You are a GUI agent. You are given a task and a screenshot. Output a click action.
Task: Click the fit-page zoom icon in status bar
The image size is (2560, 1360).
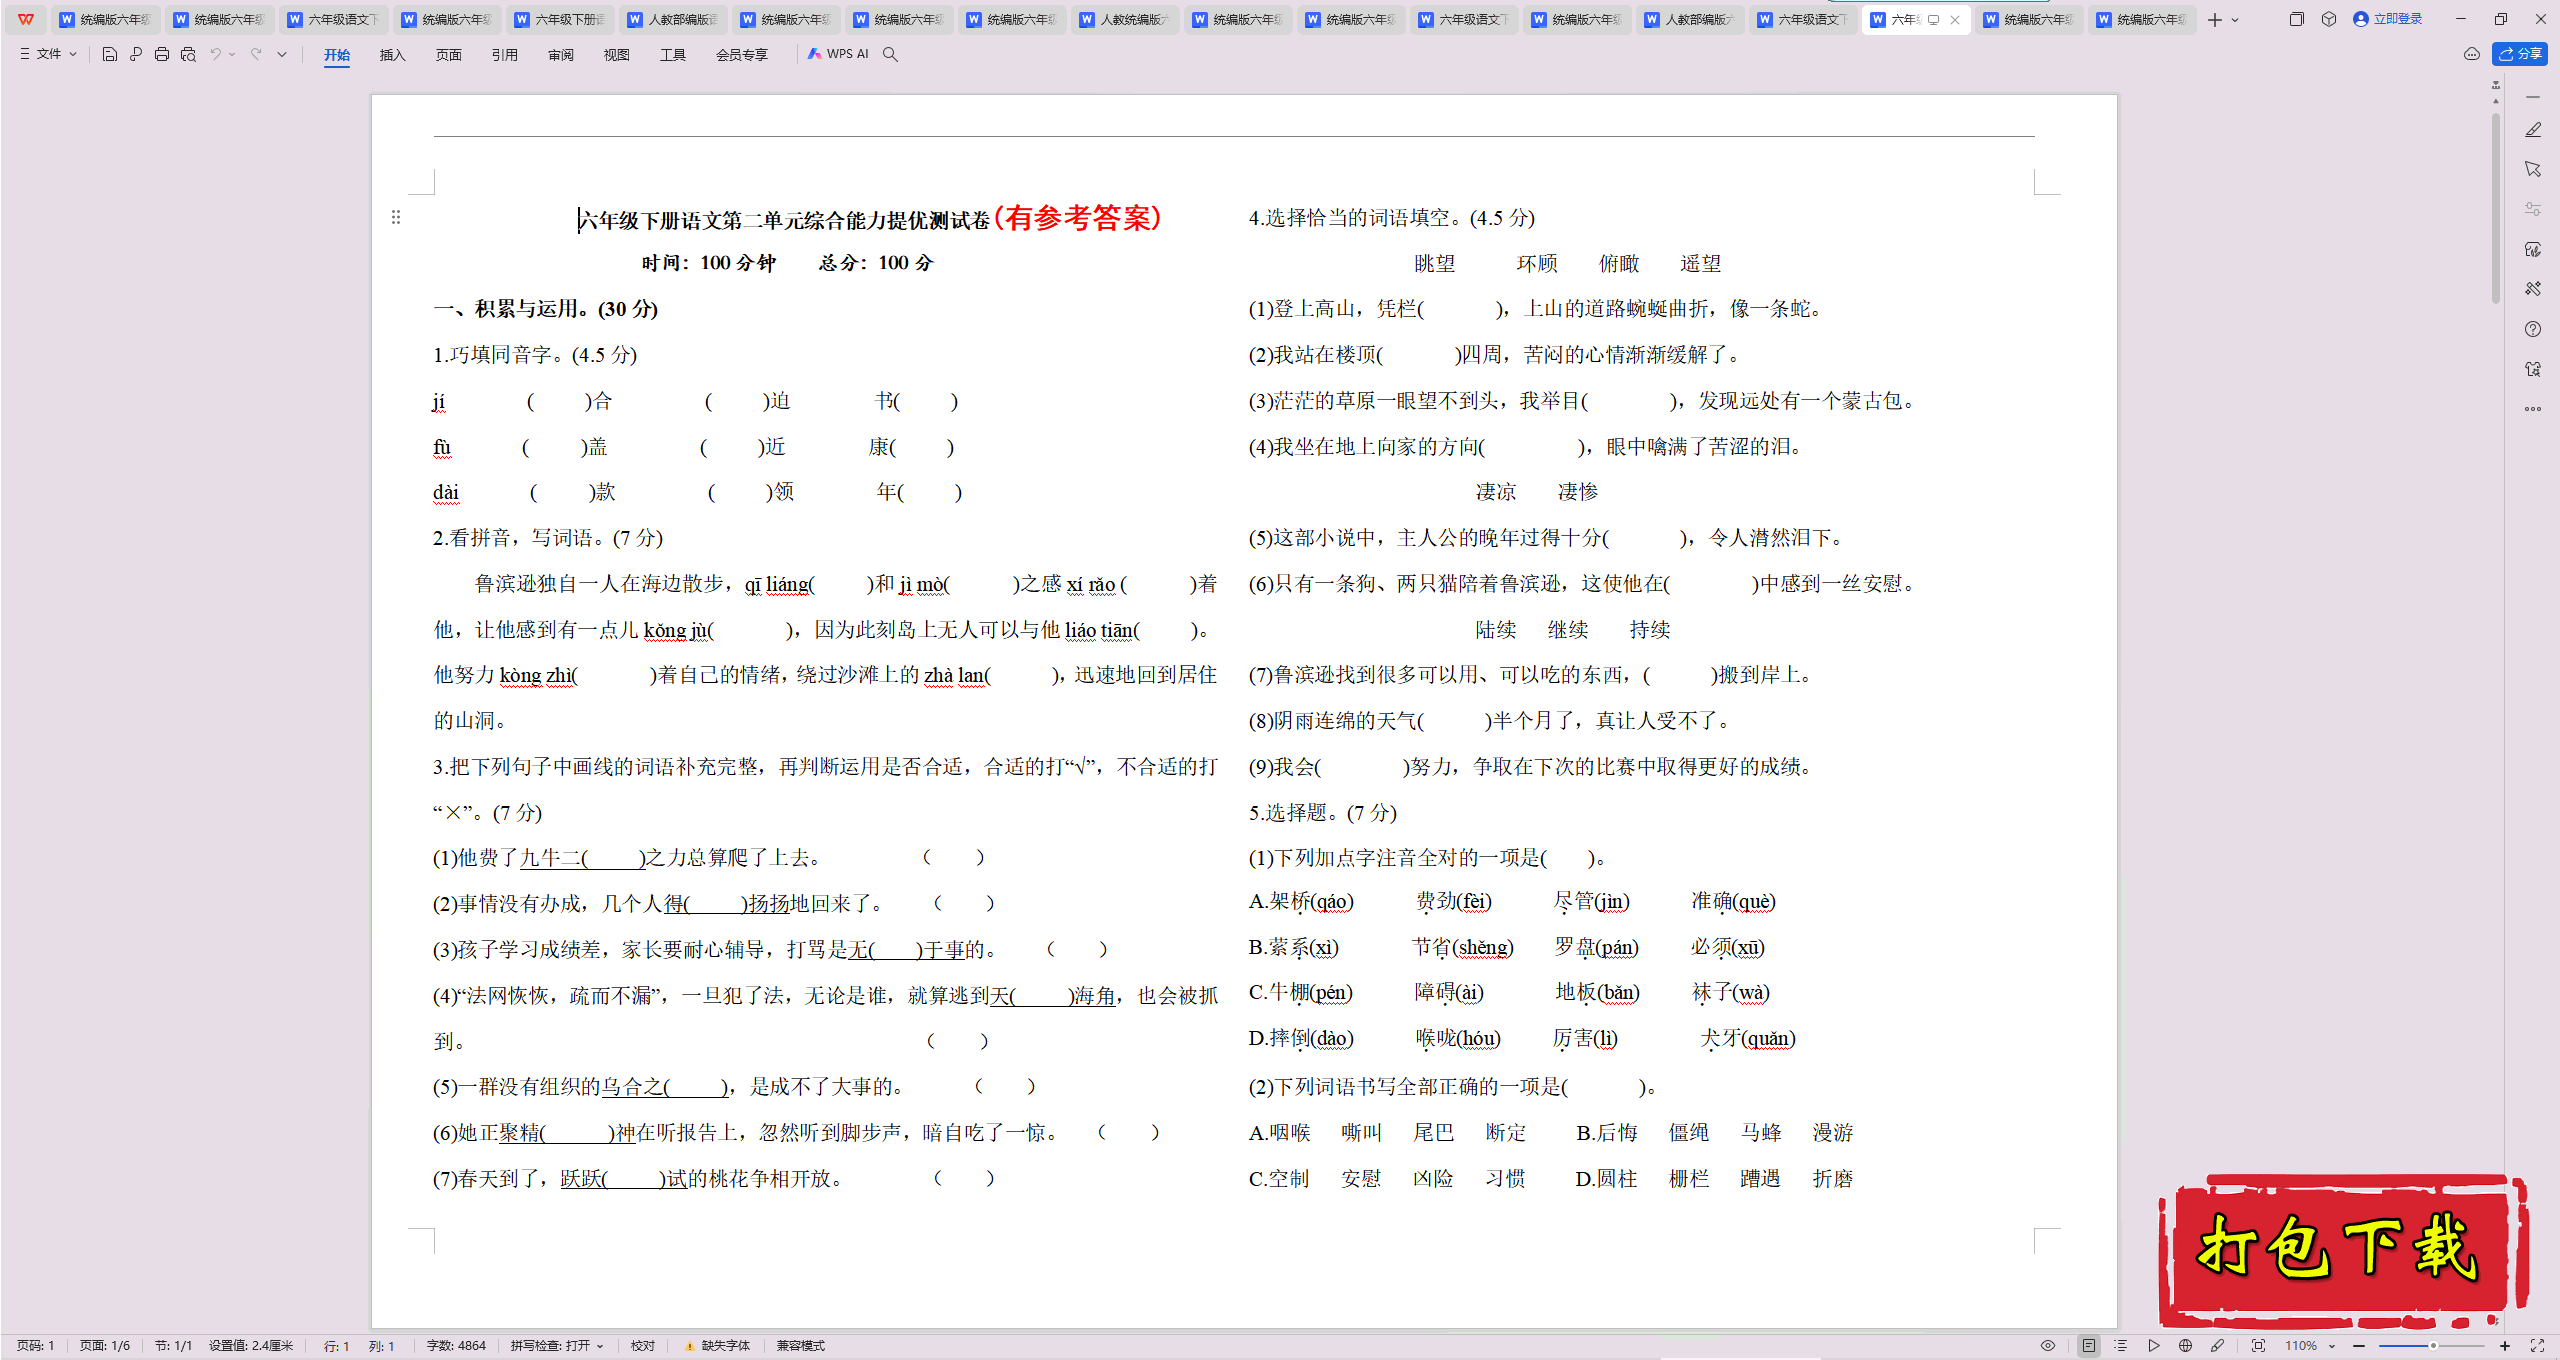pos(2258,1346)
